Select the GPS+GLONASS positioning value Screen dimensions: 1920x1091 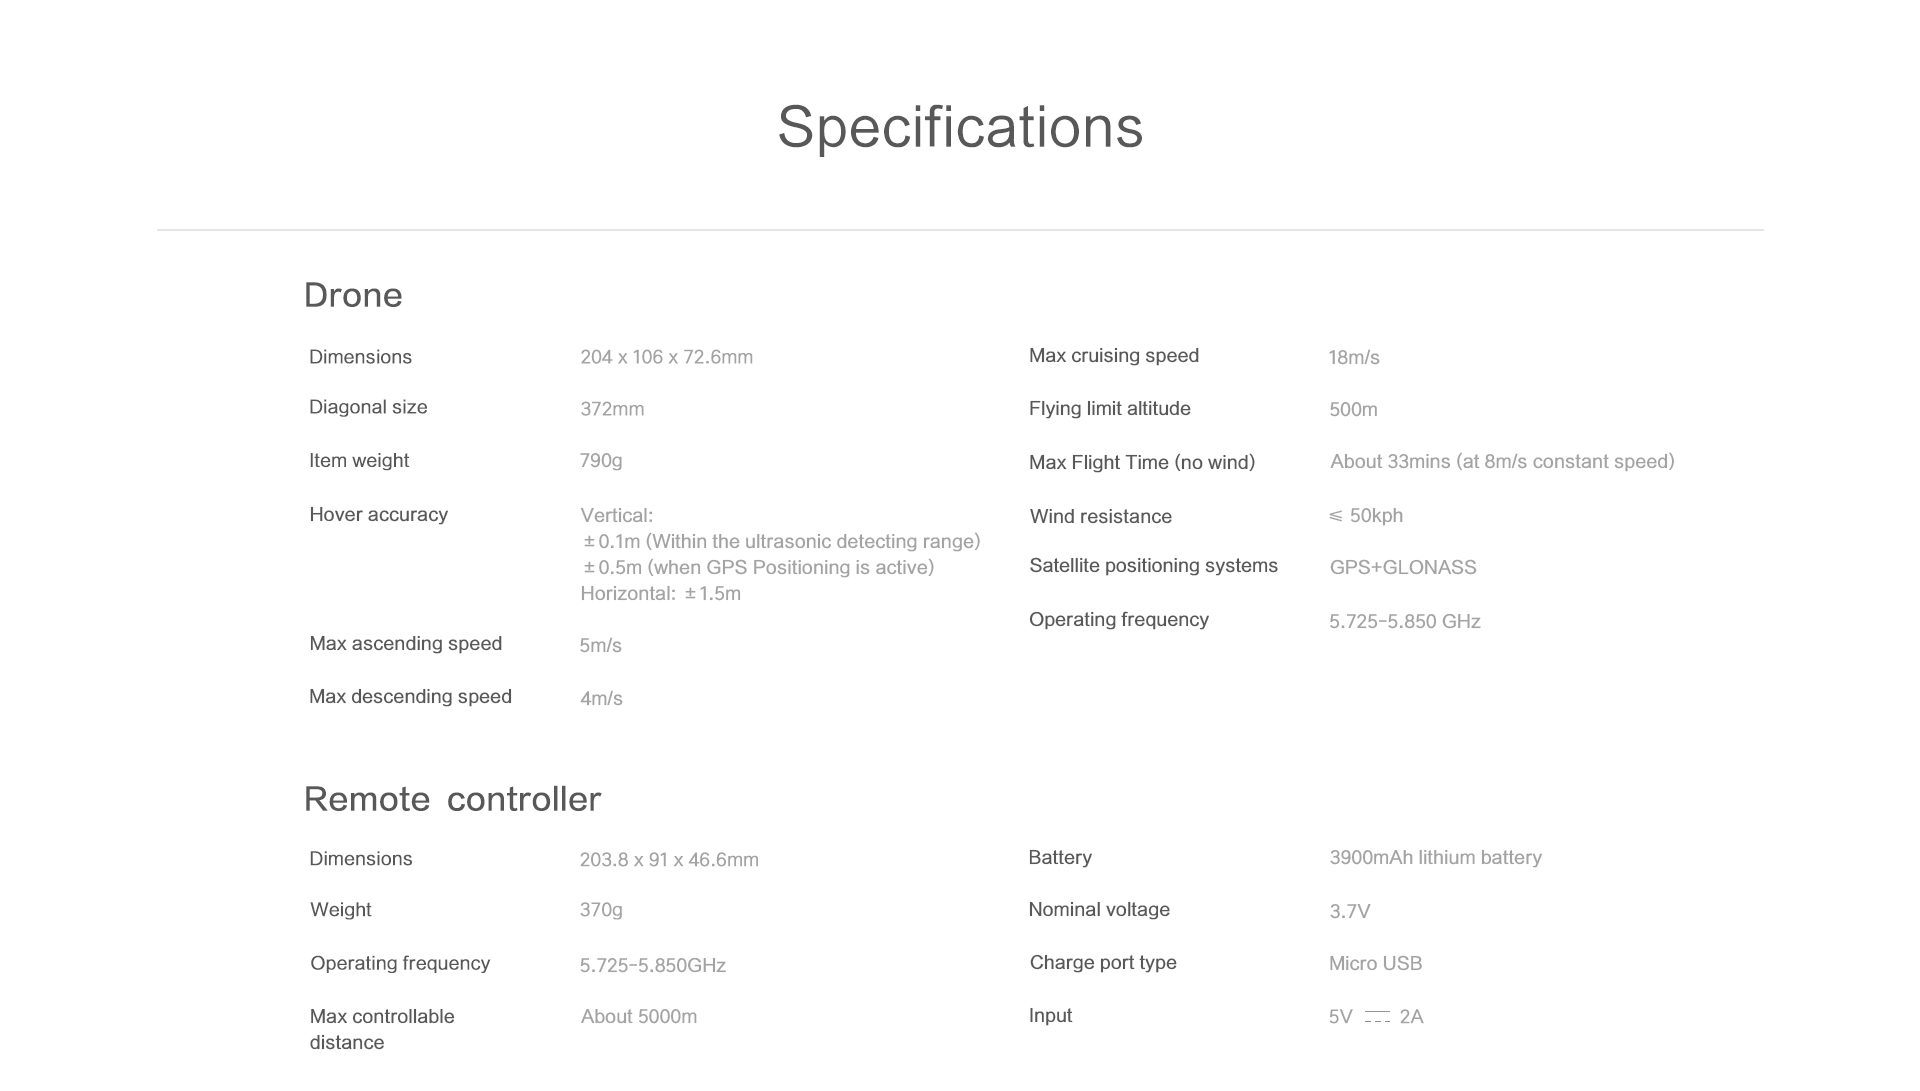click(x=1402, y=567)
